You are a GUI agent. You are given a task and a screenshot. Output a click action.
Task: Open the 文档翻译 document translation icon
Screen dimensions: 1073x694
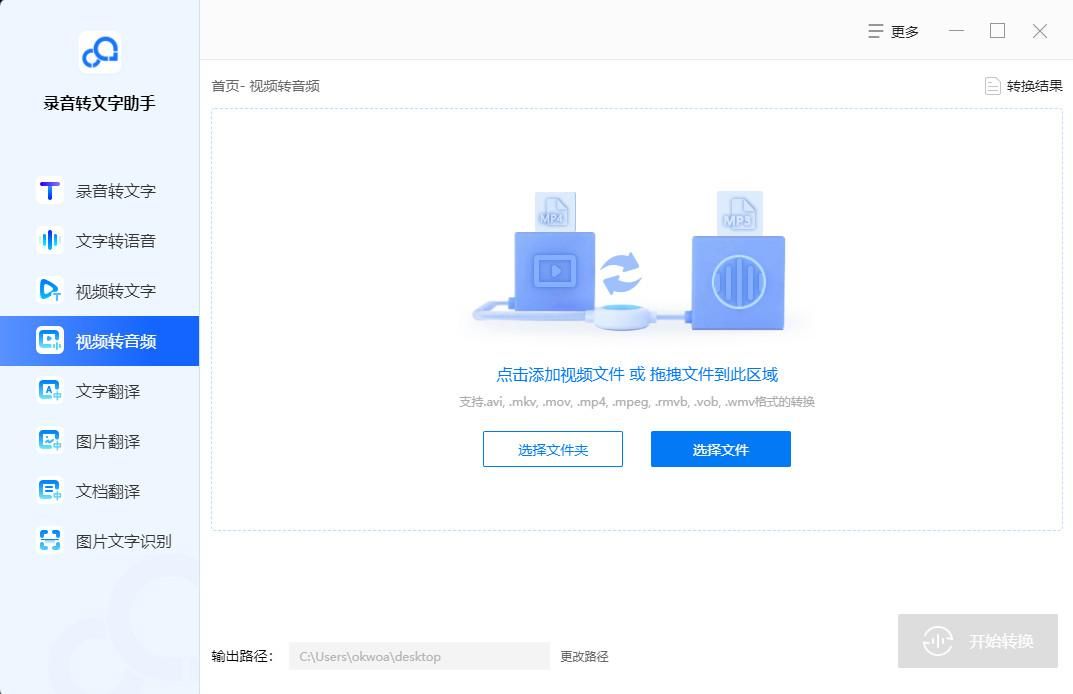coord(50,491)
